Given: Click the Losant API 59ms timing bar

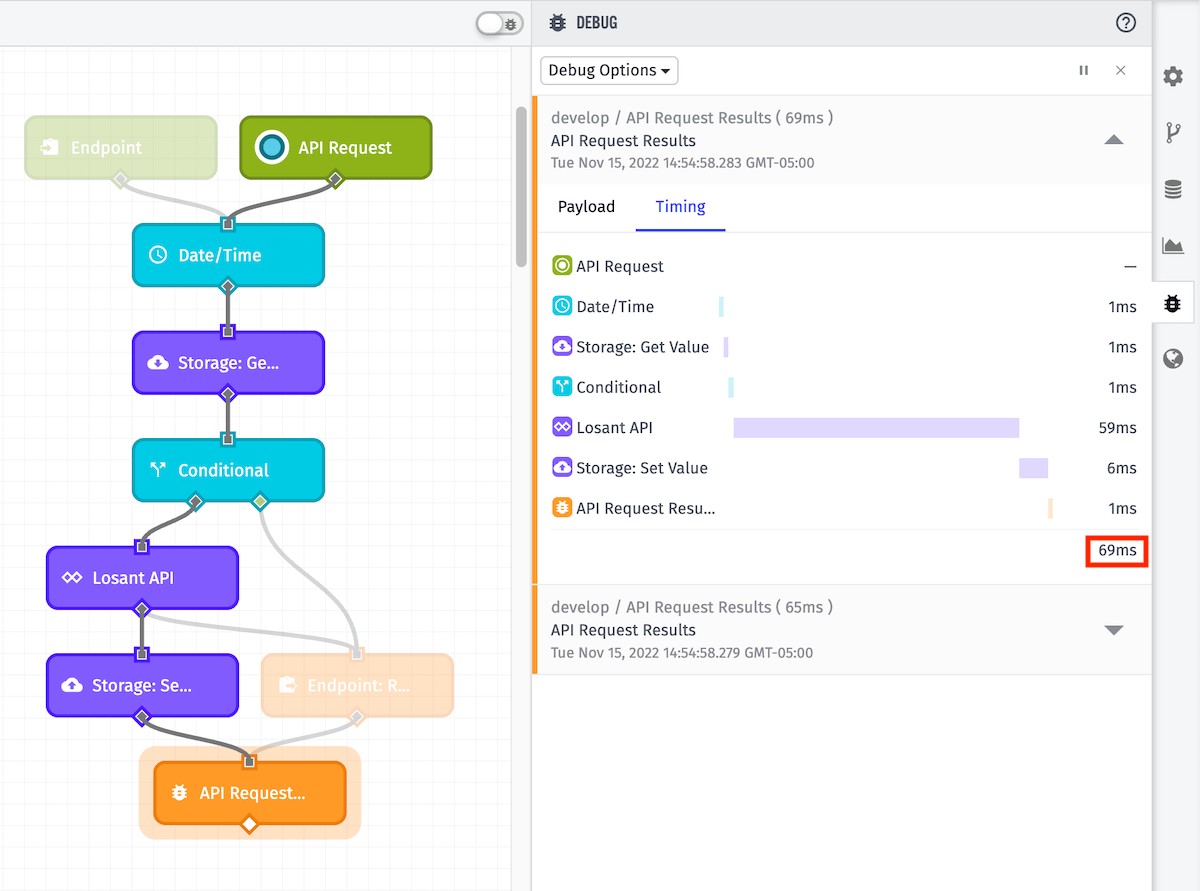Looking at the screenshot, I should click(876, 428).
